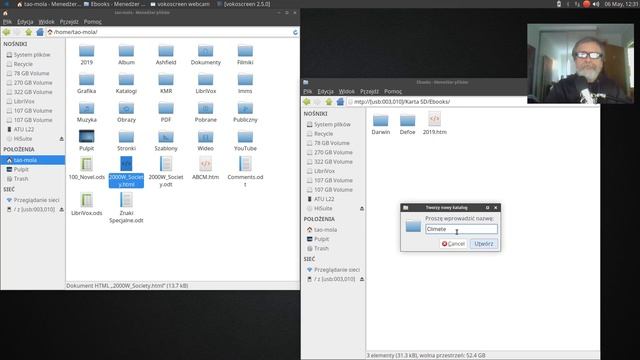This screenshot has width=640, height=360.
Task: Select the Pulpit desktop folder icon
Action: point(87,136)
